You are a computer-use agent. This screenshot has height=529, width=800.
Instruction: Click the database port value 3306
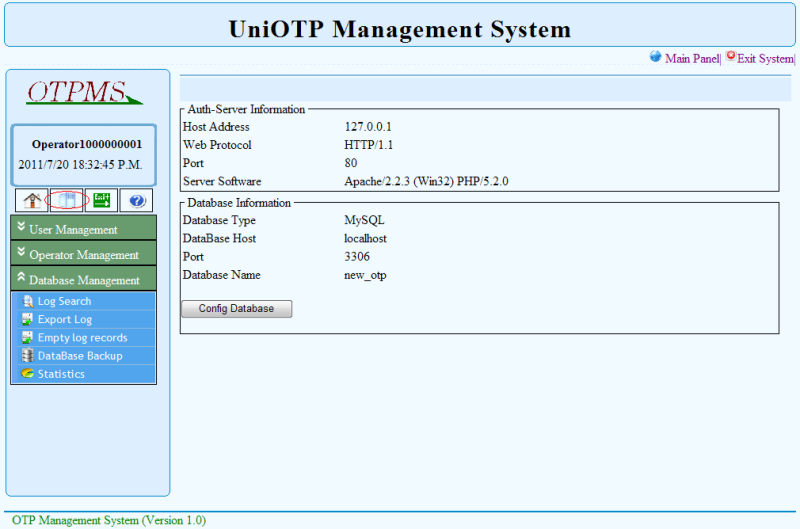click(357, 257)
